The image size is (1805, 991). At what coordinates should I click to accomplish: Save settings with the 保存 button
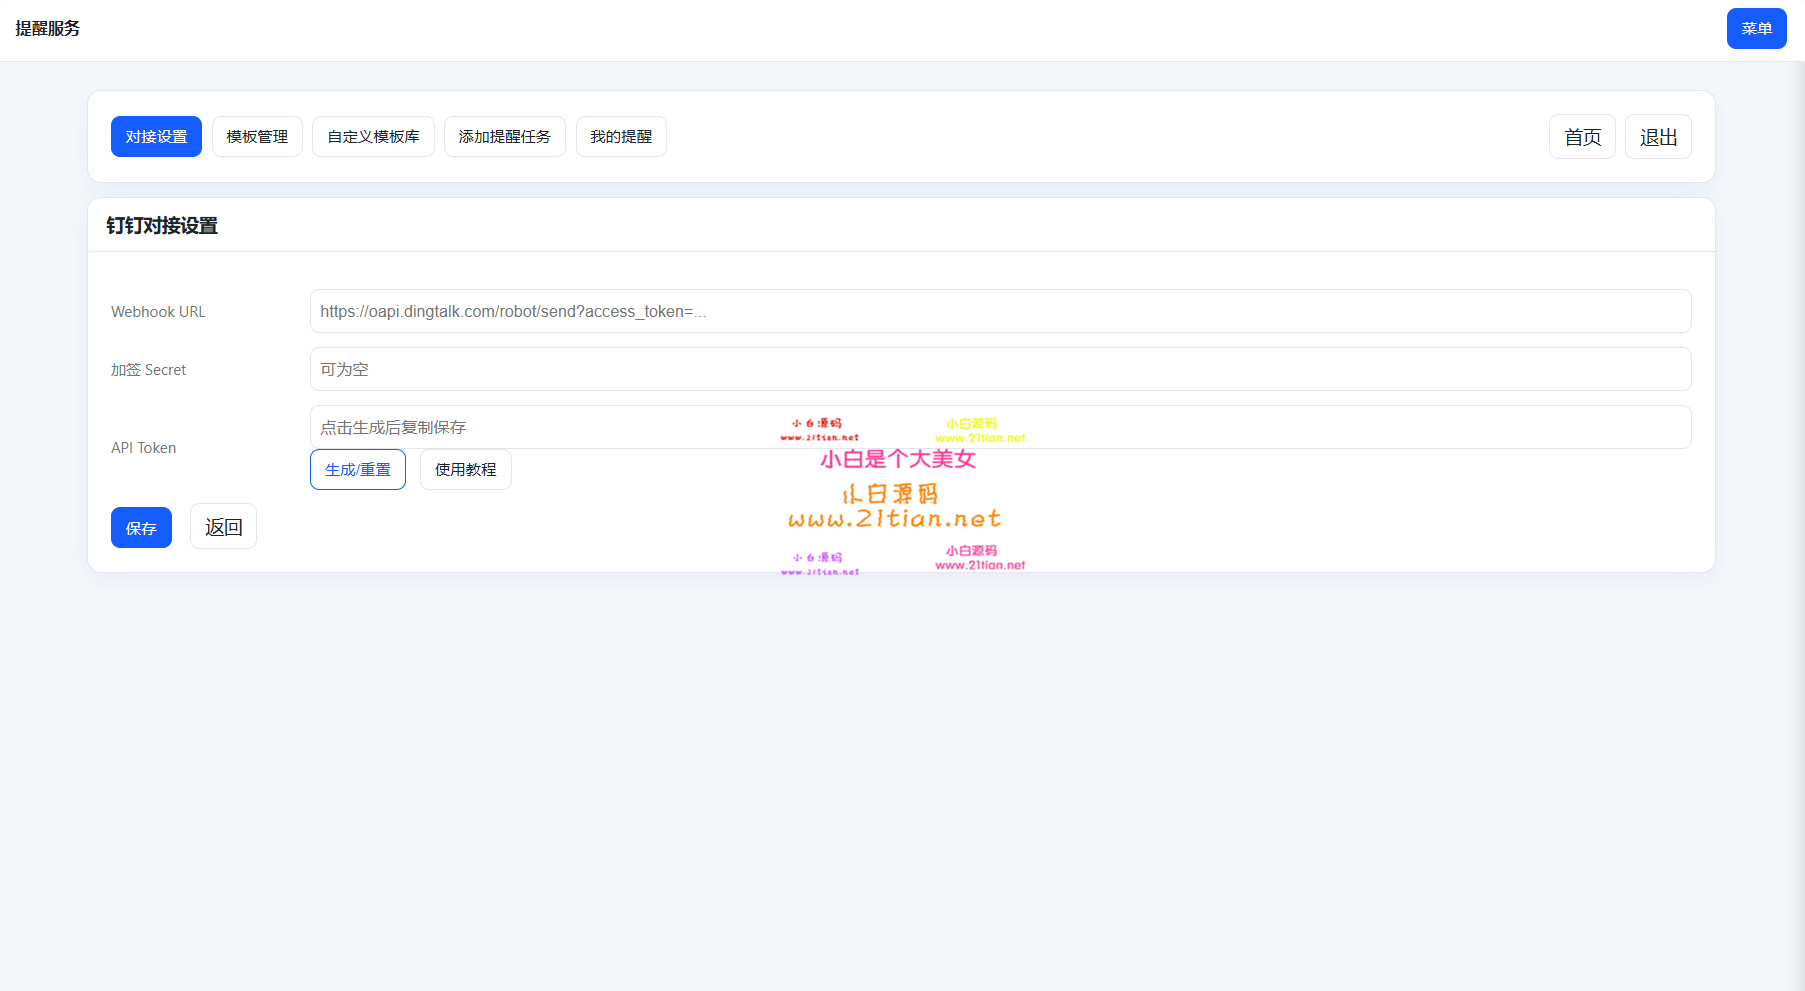click(x=141, y=528)
